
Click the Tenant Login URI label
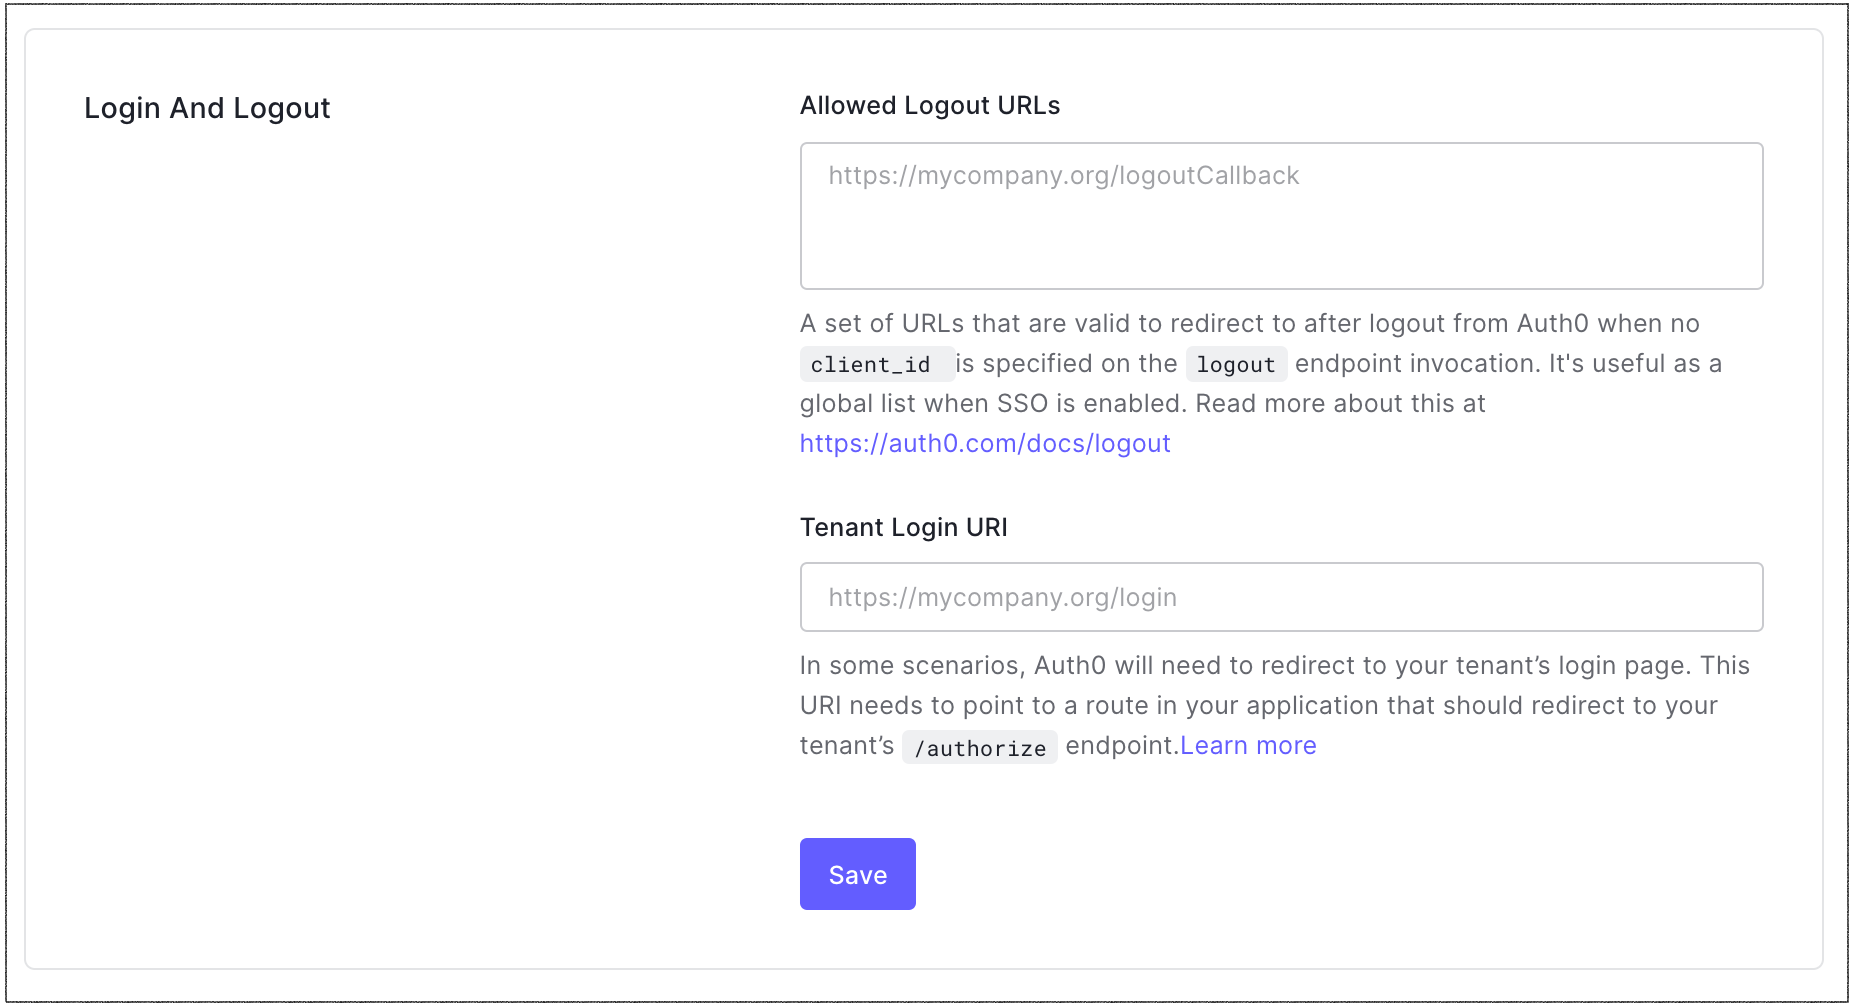pyautogui.click(x=904, y=527)
